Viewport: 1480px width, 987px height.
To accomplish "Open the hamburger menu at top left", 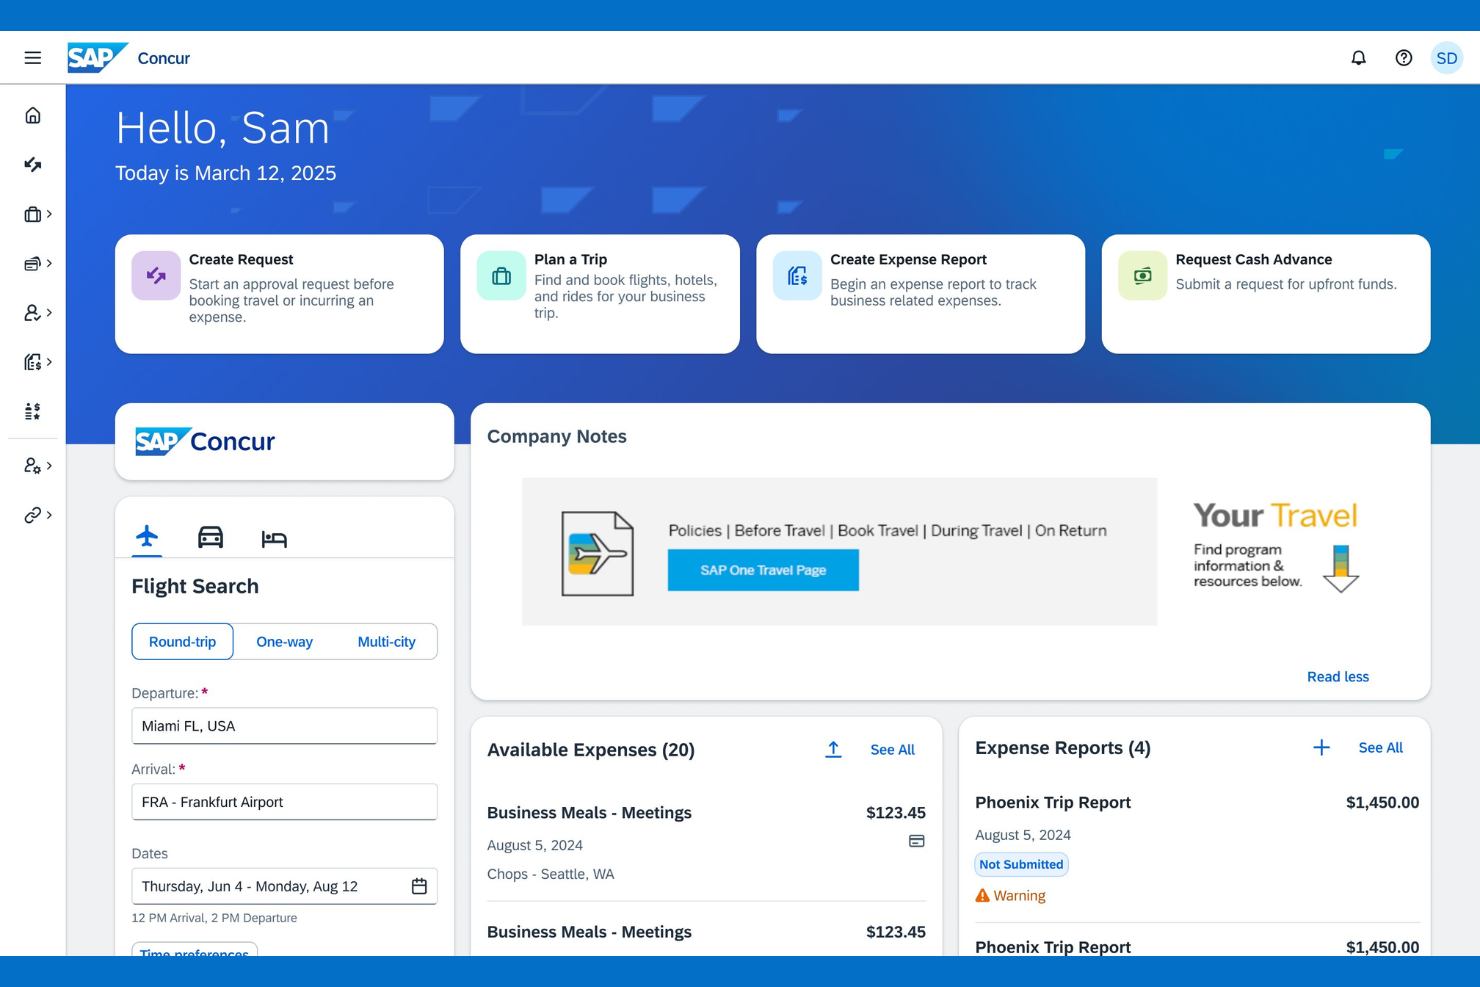I will point(32,57).
